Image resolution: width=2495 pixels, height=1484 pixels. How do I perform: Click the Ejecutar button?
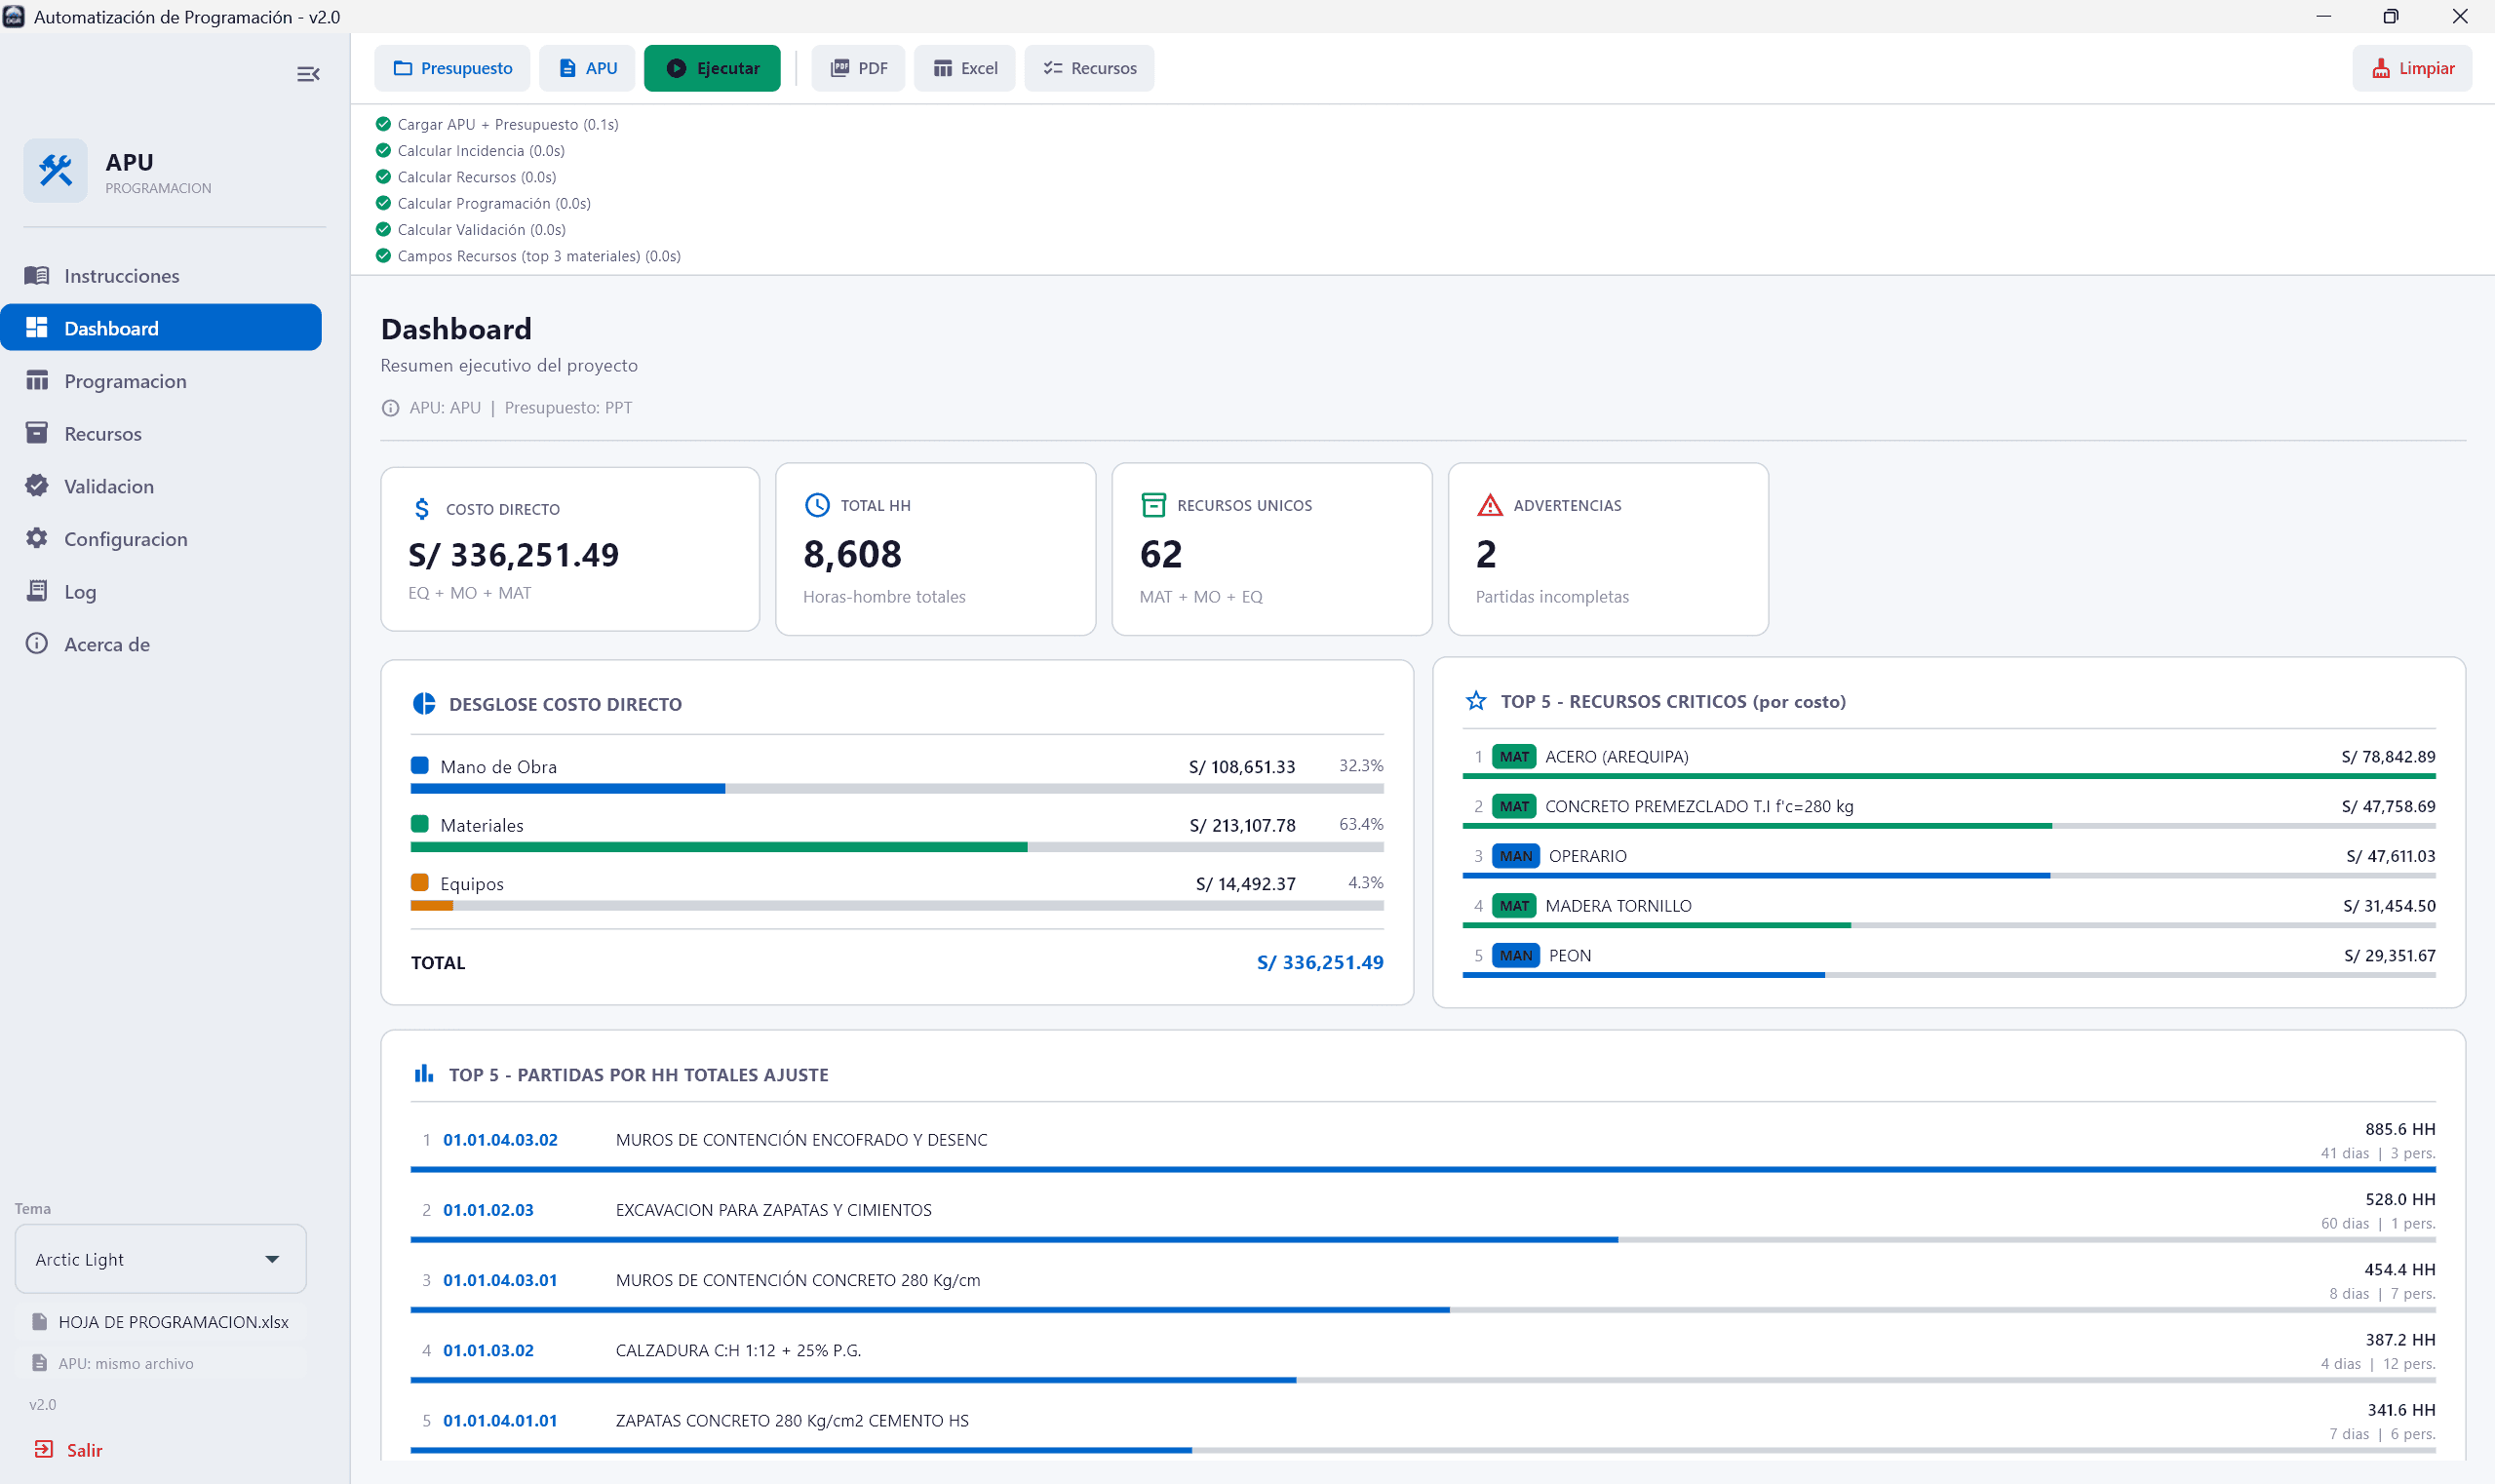click(712, 67)
